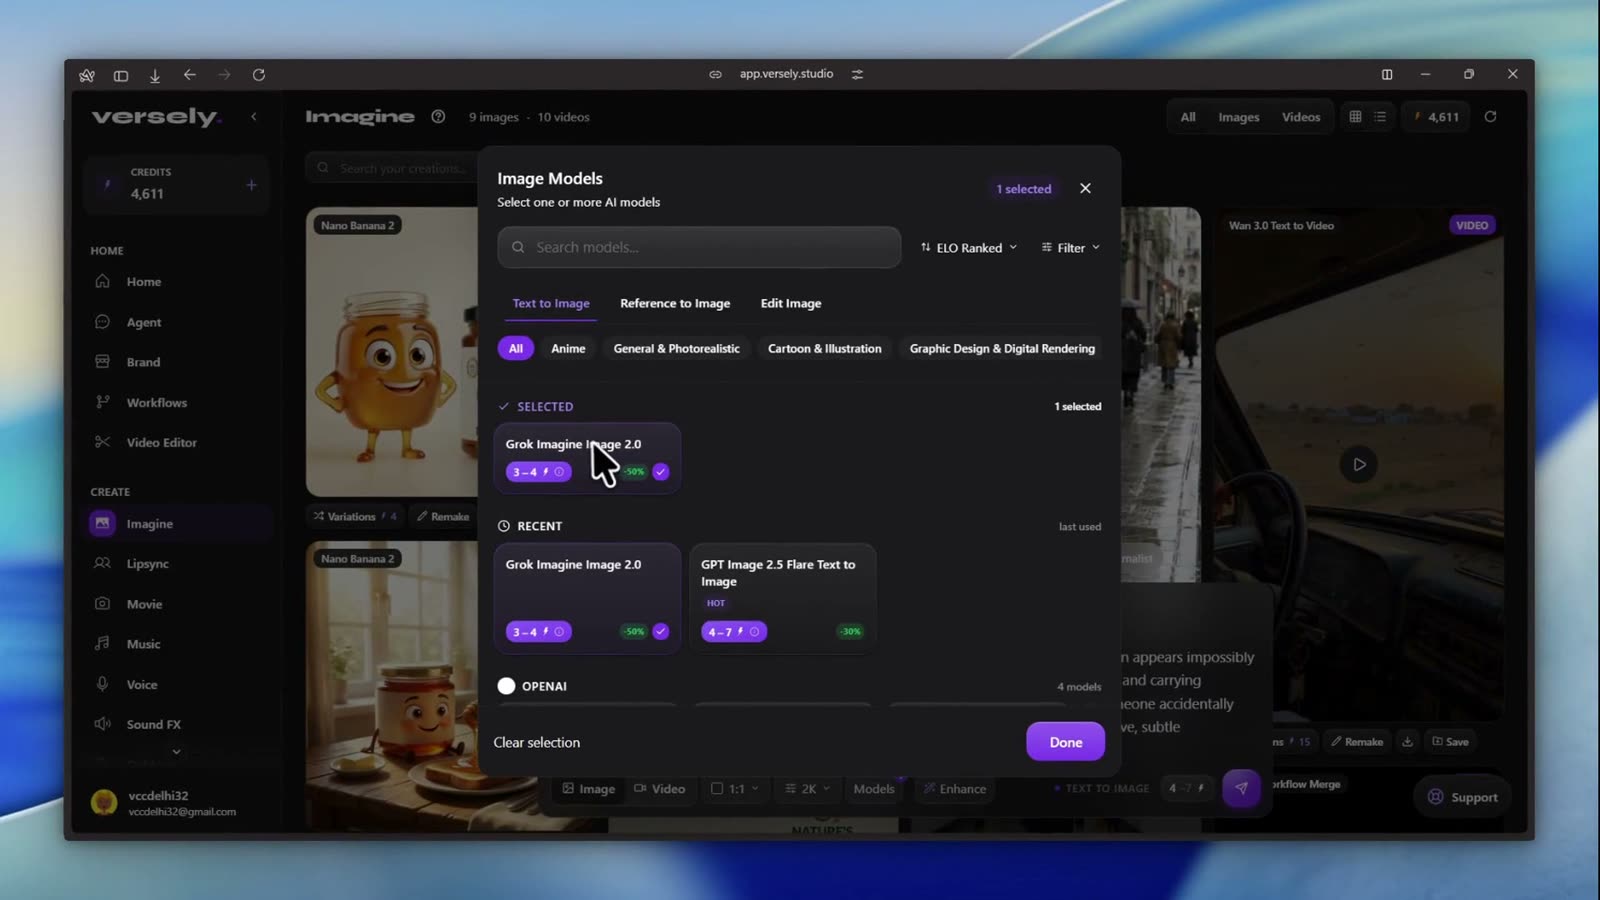
Task: Select the Cartoon & Illustration category chip
Action: click(825, 348)
